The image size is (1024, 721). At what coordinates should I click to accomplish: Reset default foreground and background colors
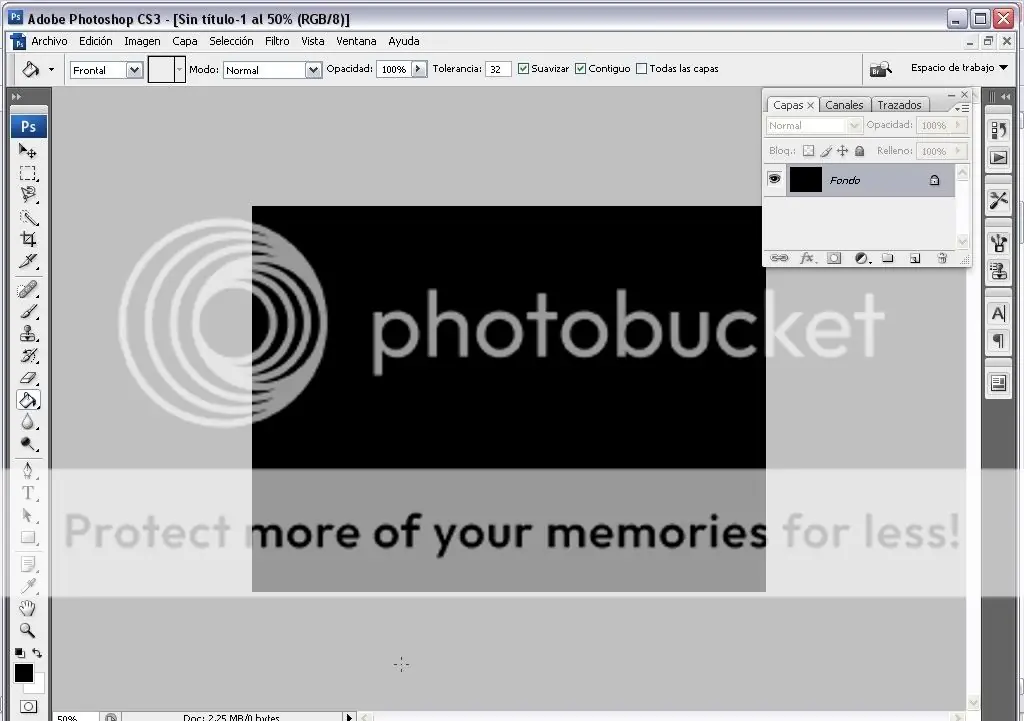[x=20, y=652]
